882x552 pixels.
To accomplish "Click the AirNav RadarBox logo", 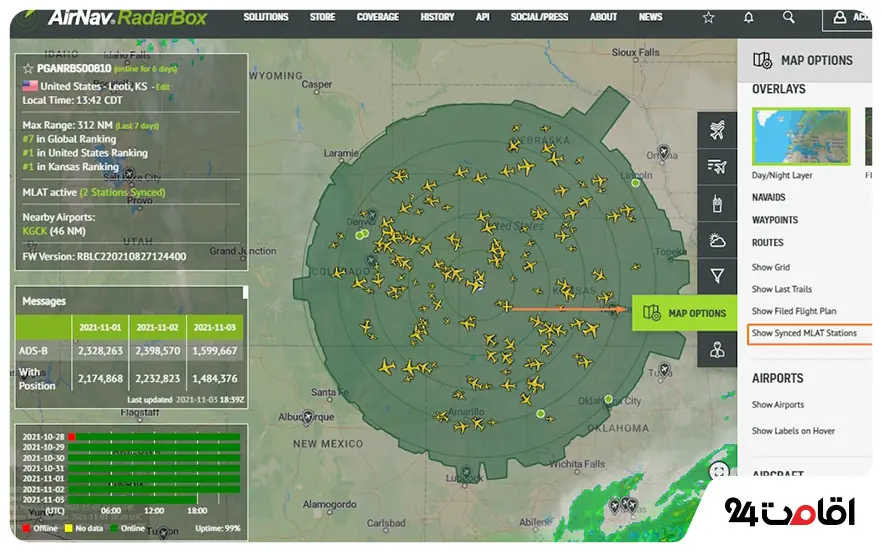I will pos(128,18).
